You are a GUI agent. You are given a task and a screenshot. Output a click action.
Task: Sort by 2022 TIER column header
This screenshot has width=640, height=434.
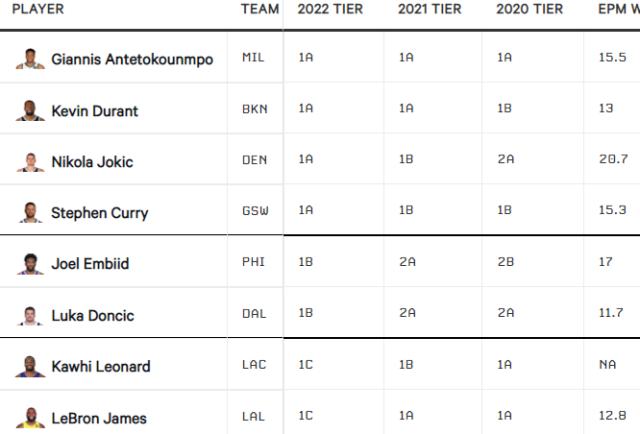click(330, 9)
